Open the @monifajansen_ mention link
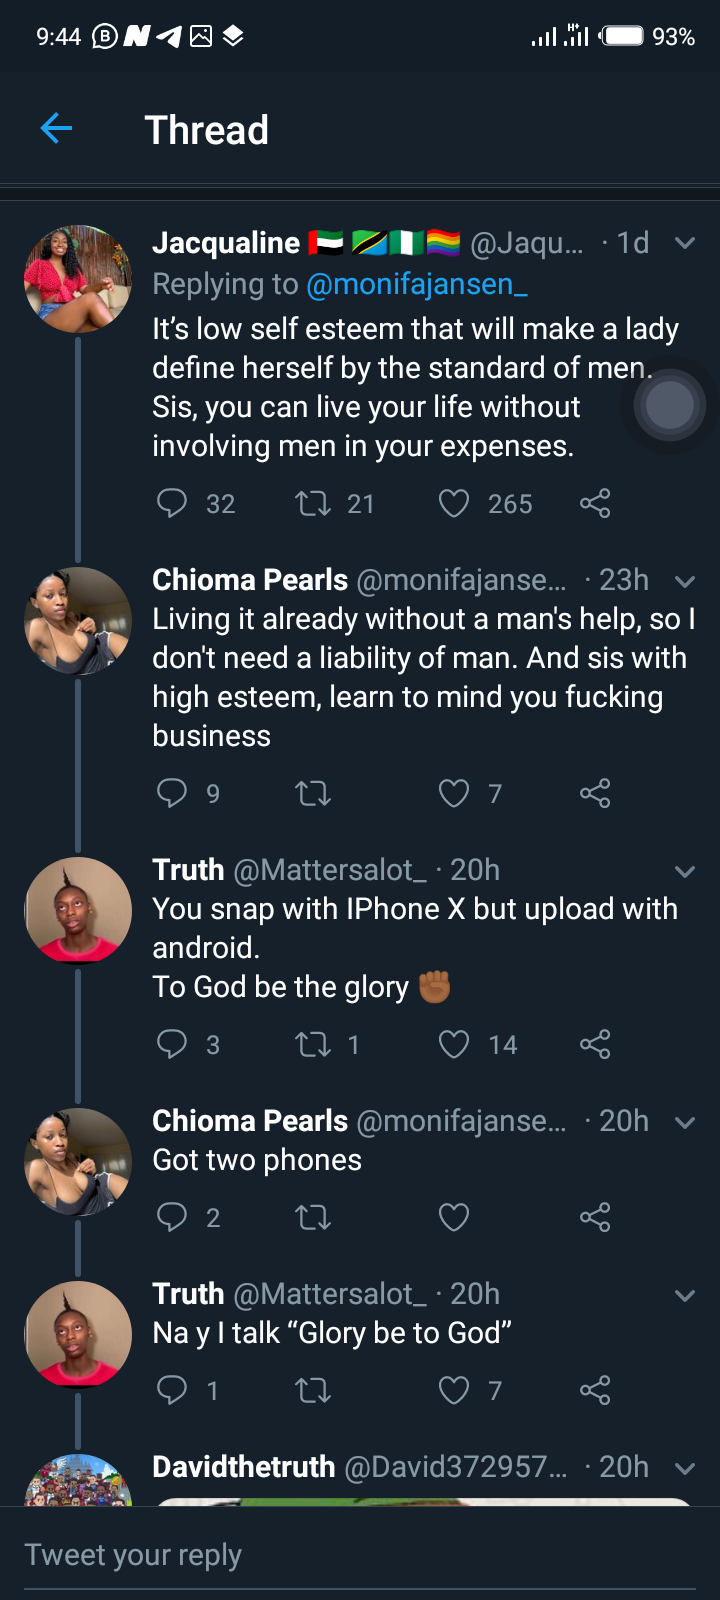The height and width of the screenshot is (1600, 720). click(416, 284)
